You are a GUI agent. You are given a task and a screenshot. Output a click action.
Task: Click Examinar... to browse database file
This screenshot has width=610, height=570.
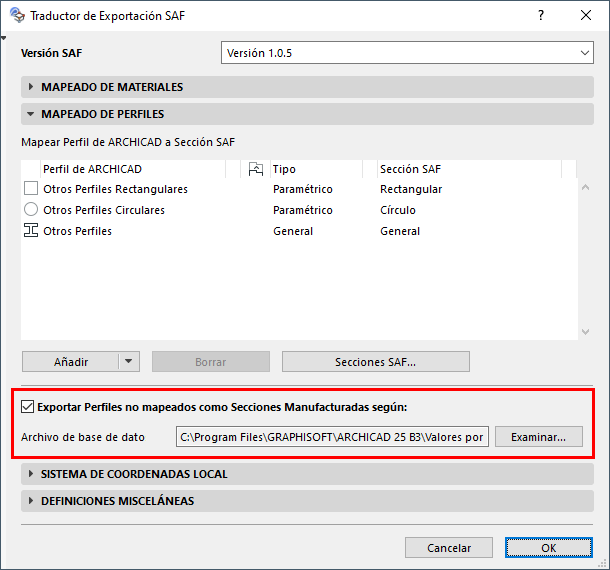pos(538,437)
